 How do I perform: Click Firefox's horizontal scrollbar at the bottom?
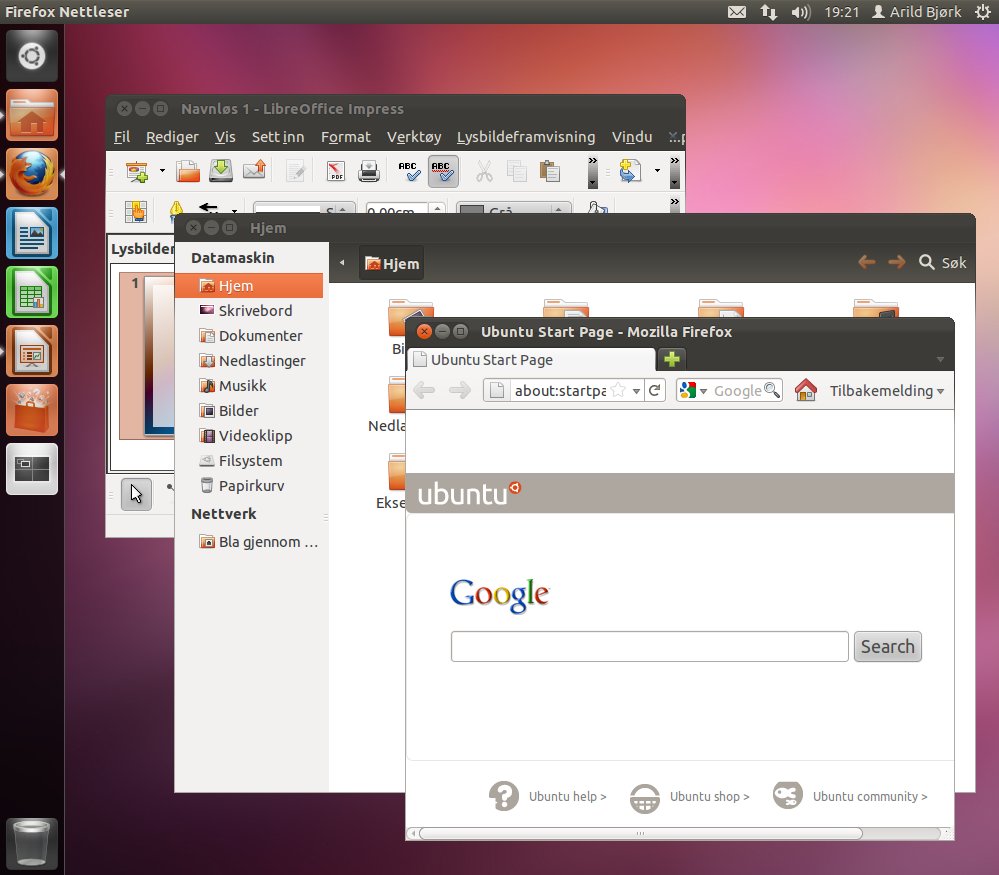[x=640, y=833]
